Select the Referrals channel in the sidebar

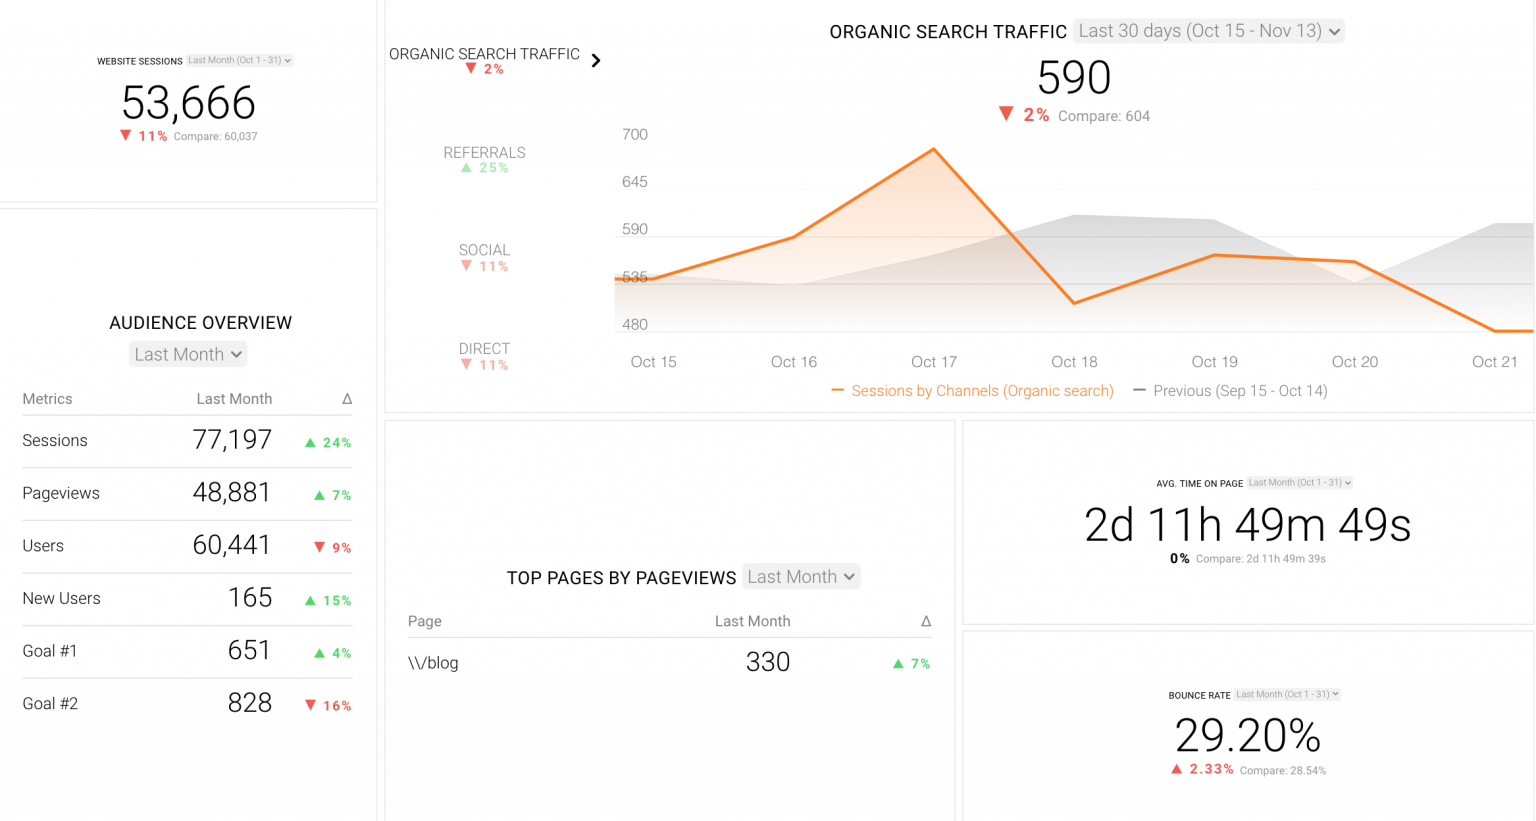(x=485, y=153)
